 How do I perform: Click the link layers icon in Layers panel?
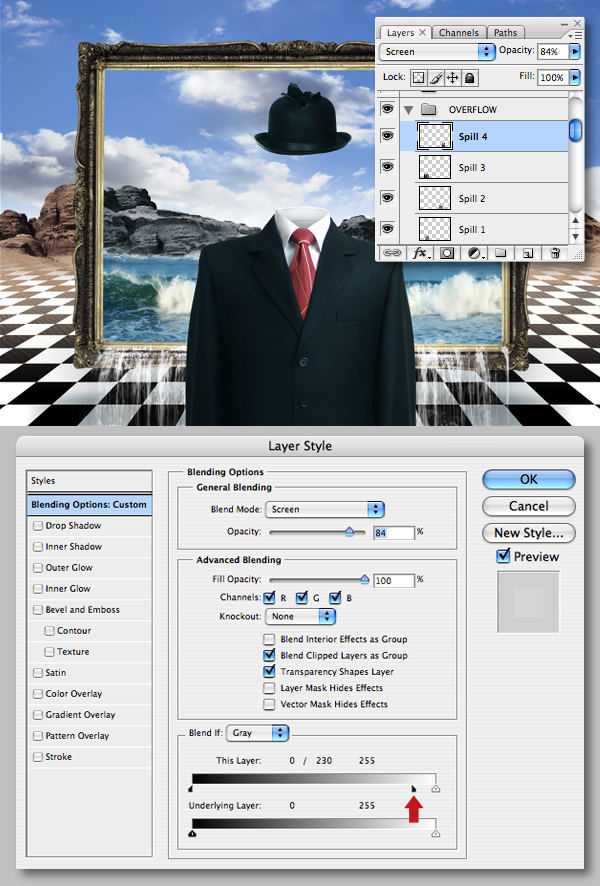tap(392, 253)
